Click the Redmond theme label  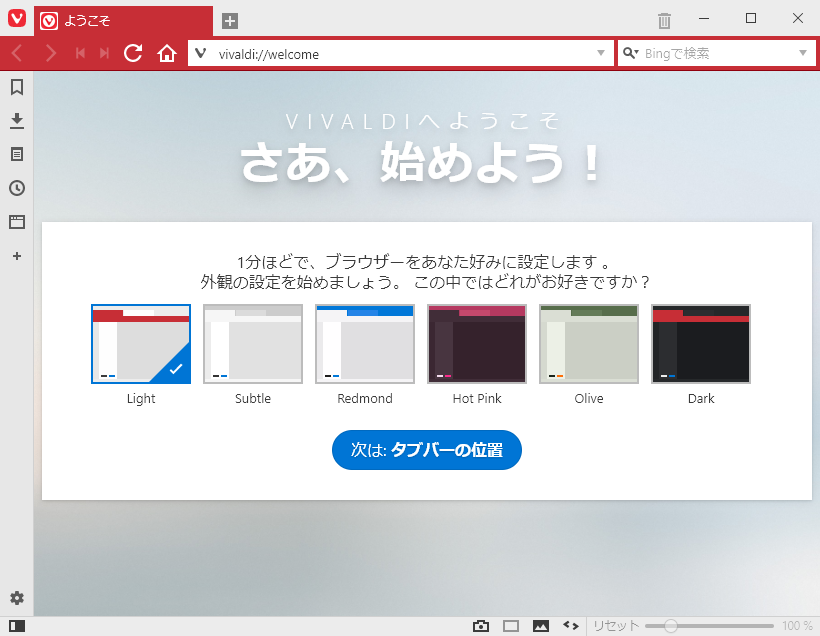coord(365,399)
